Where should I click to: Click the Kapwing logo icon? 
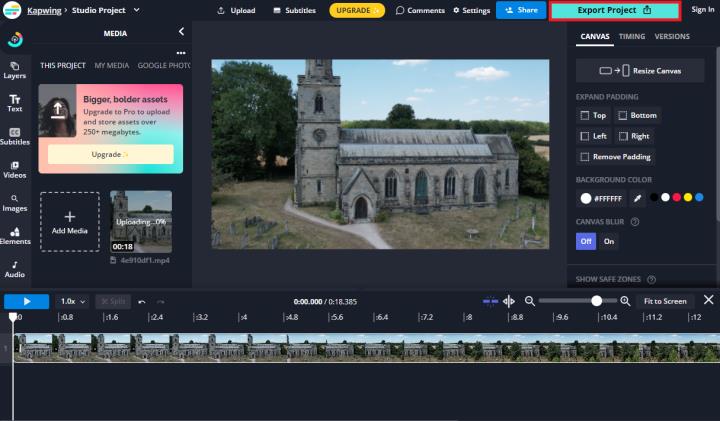tap(12, 10)
